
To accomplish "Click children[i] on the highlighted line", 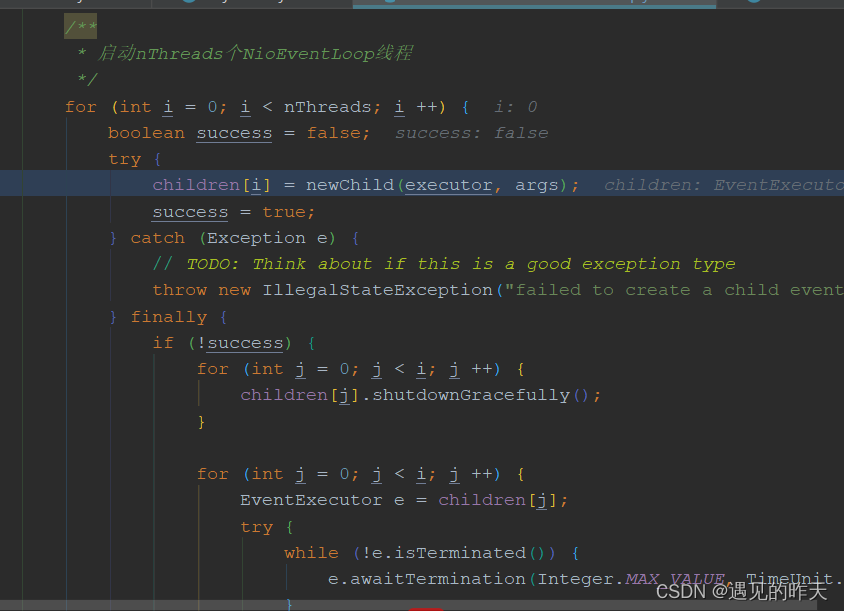I will pyautogui.click(x=211, y=185).
